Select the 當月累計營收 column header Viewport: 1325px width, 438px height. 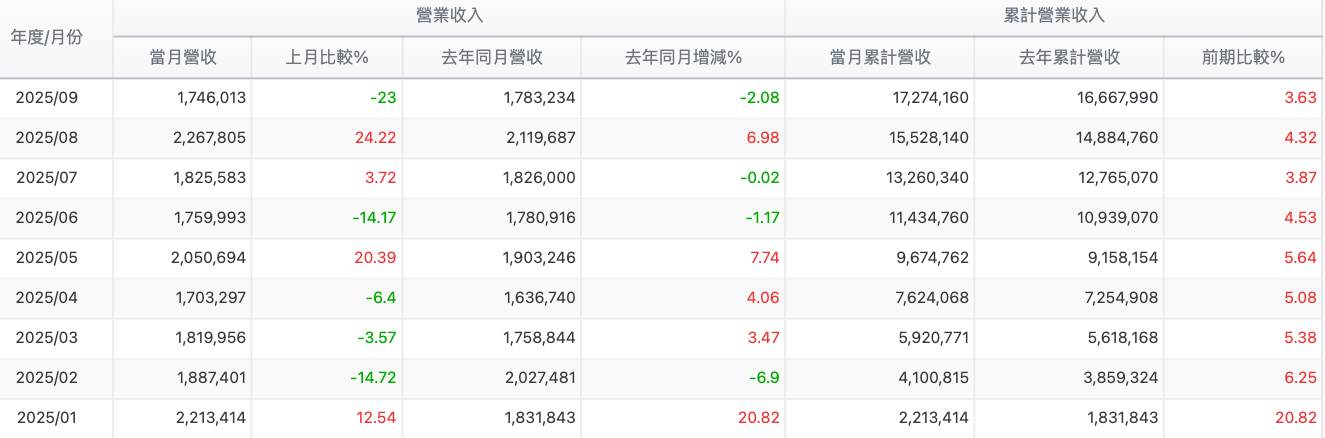pos(880,57)
